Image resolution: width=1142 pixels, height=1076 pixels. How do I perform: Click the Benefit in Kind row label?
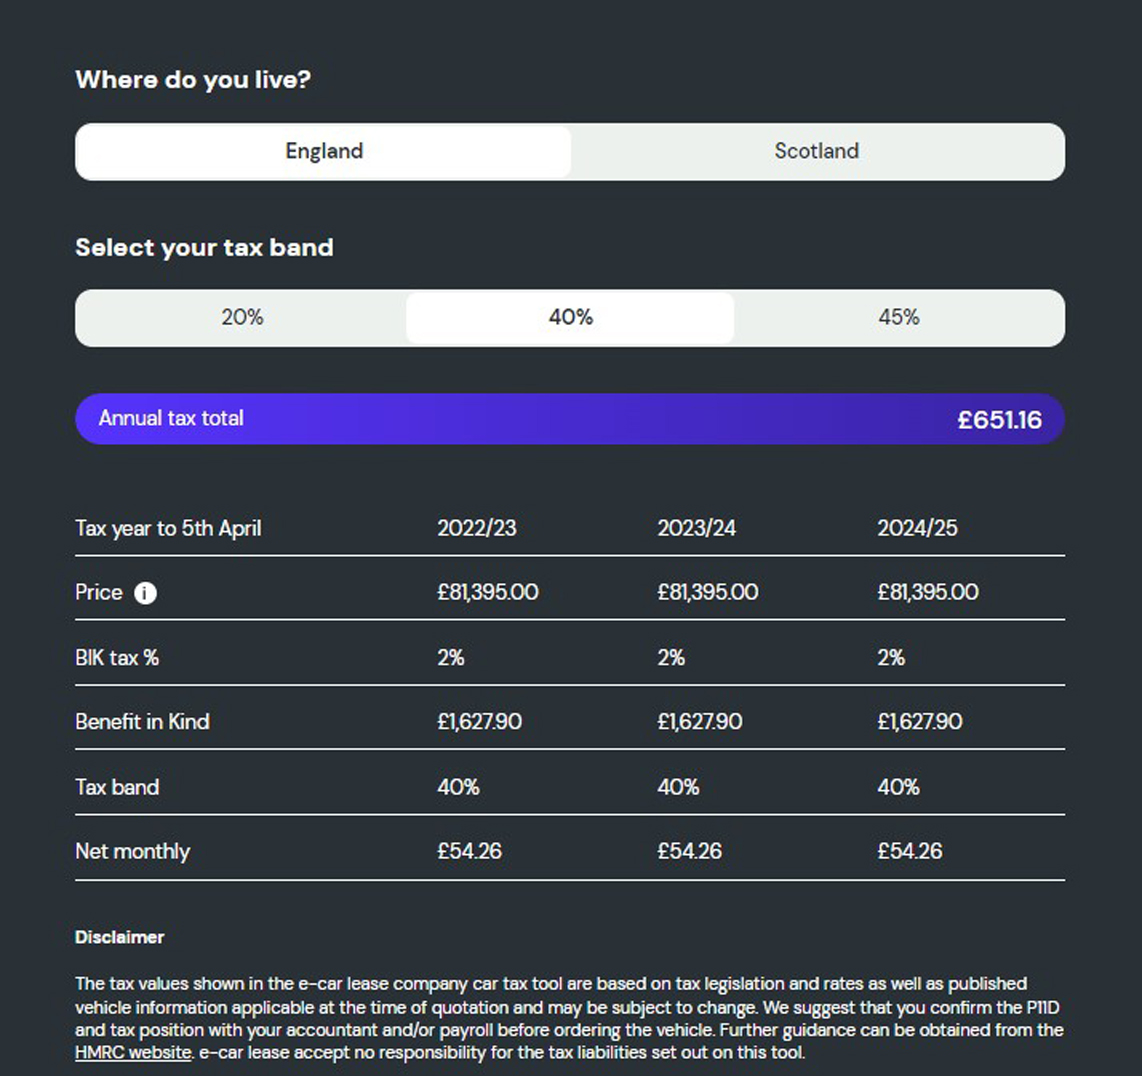click(141, 721)
